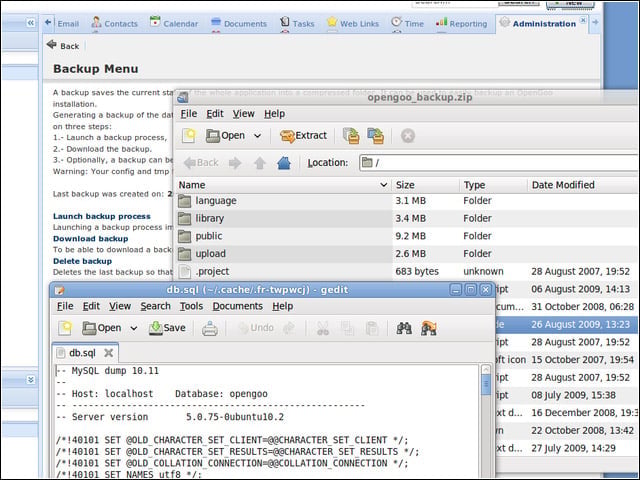
Task: Click the Add folder to archive icon
Action: pos(376,136)
